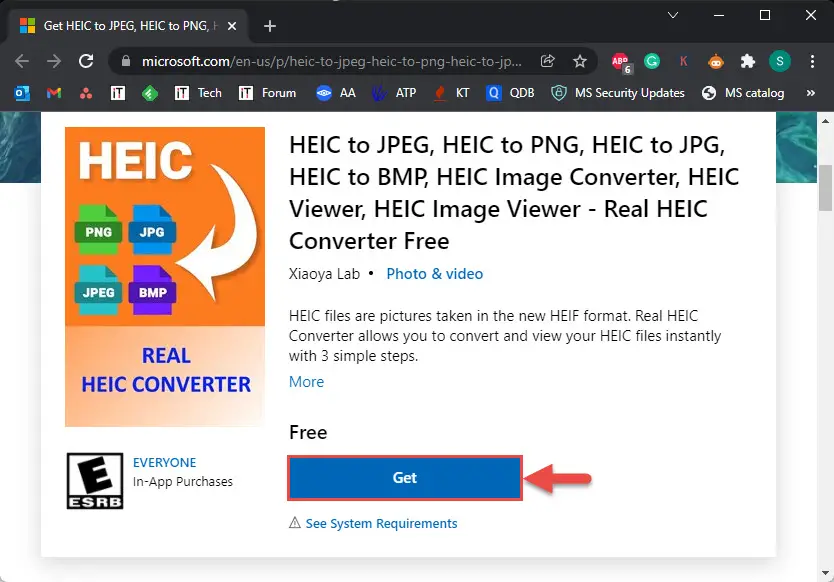Select the Get HEIC to JPEG tab
This screenshot has height=582, width=834.
pos(128,26)
